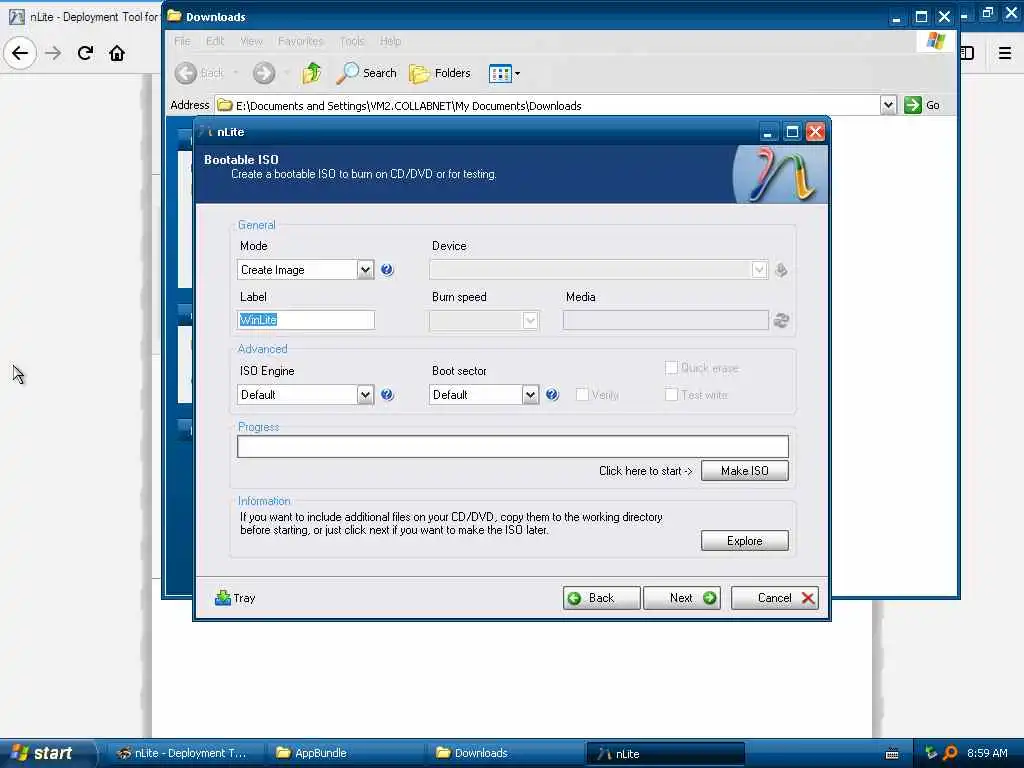Open Explorer Tools menu

[x=351, y=41]
